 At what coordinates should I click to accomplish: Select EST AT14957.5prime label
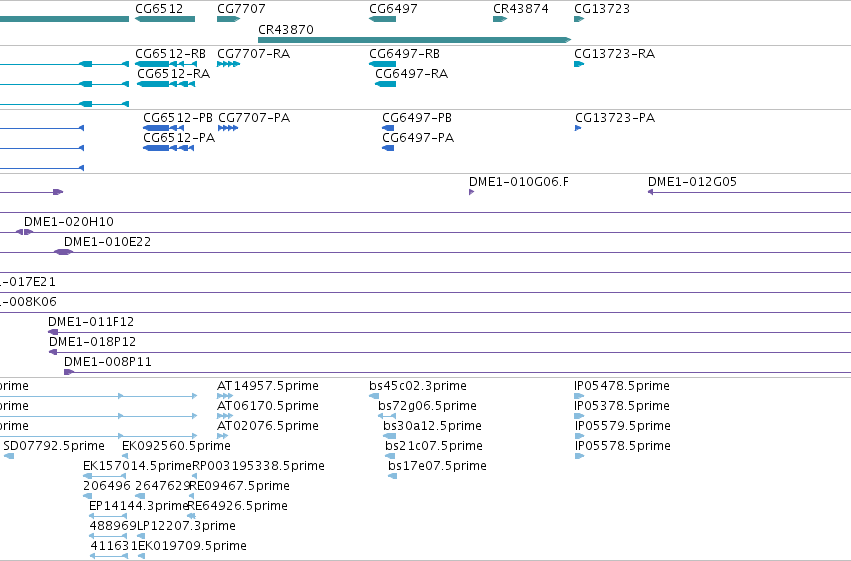(x=268, y=386)
